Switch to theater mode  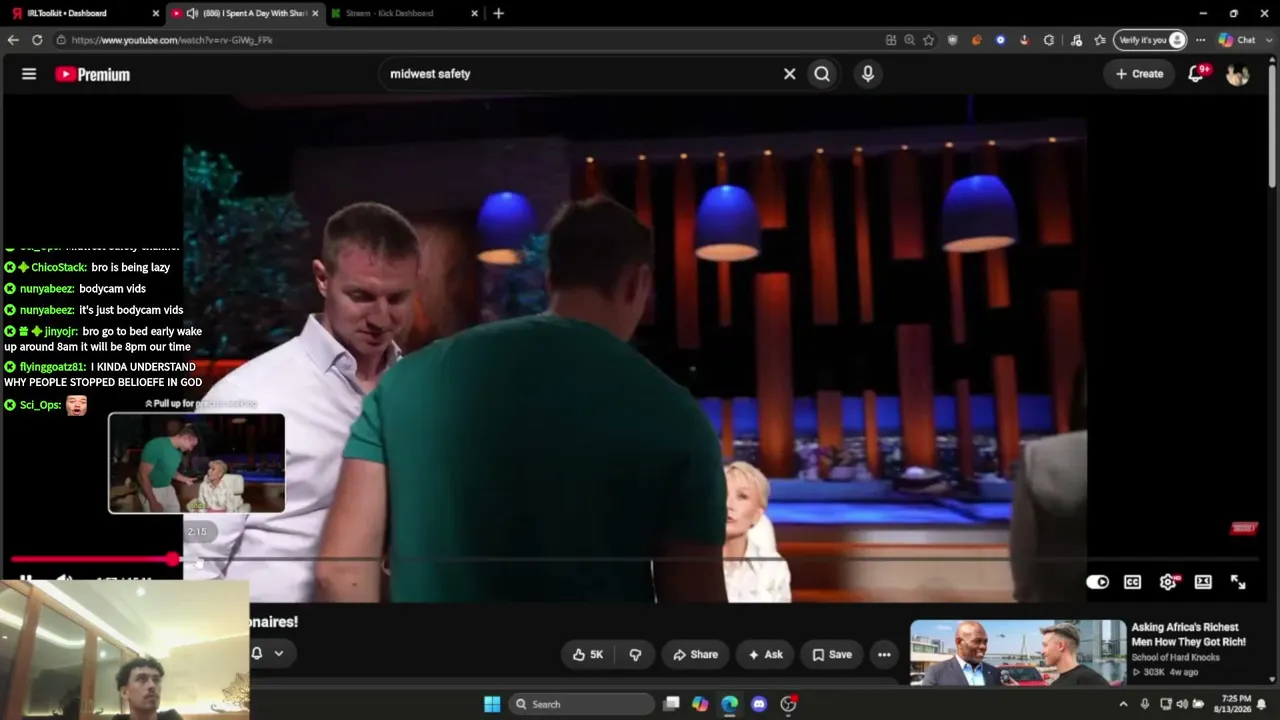pyautogui.click(x=1203, y=582)
